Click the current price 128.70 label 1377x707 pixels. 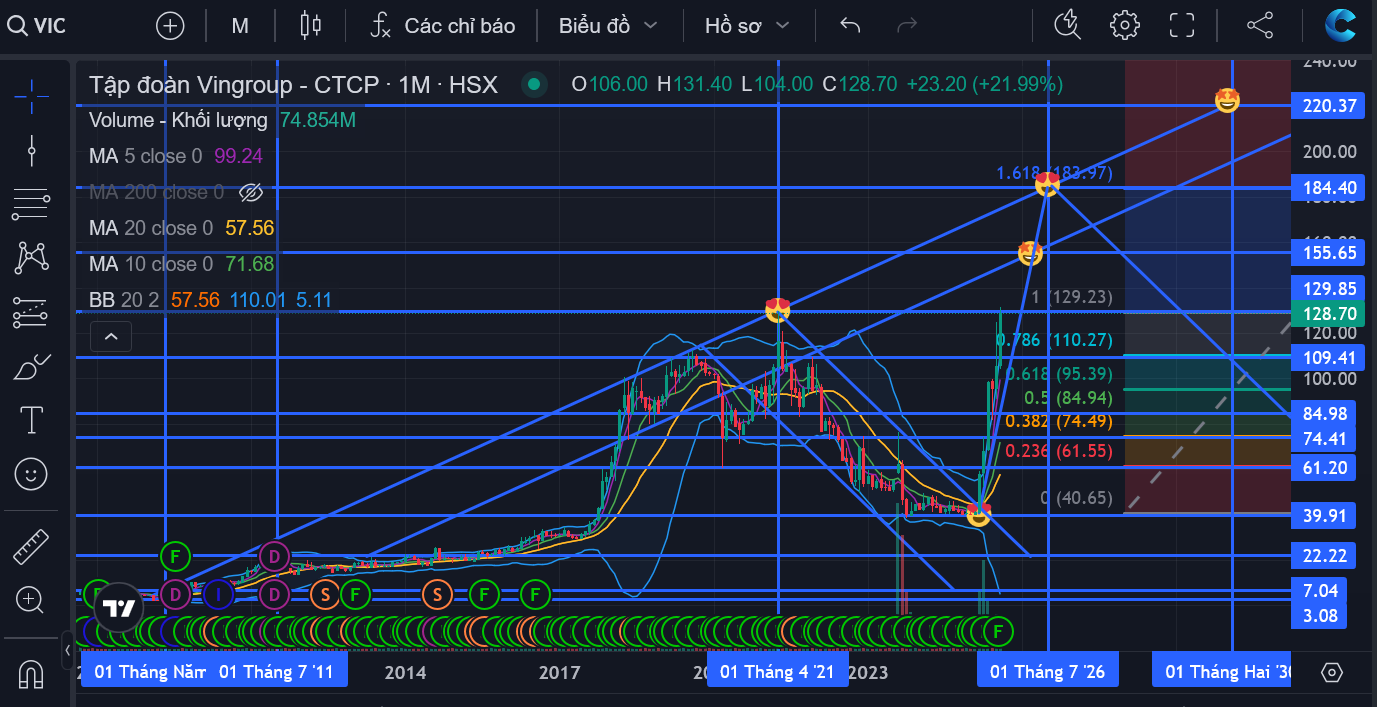click(1327, 313)
